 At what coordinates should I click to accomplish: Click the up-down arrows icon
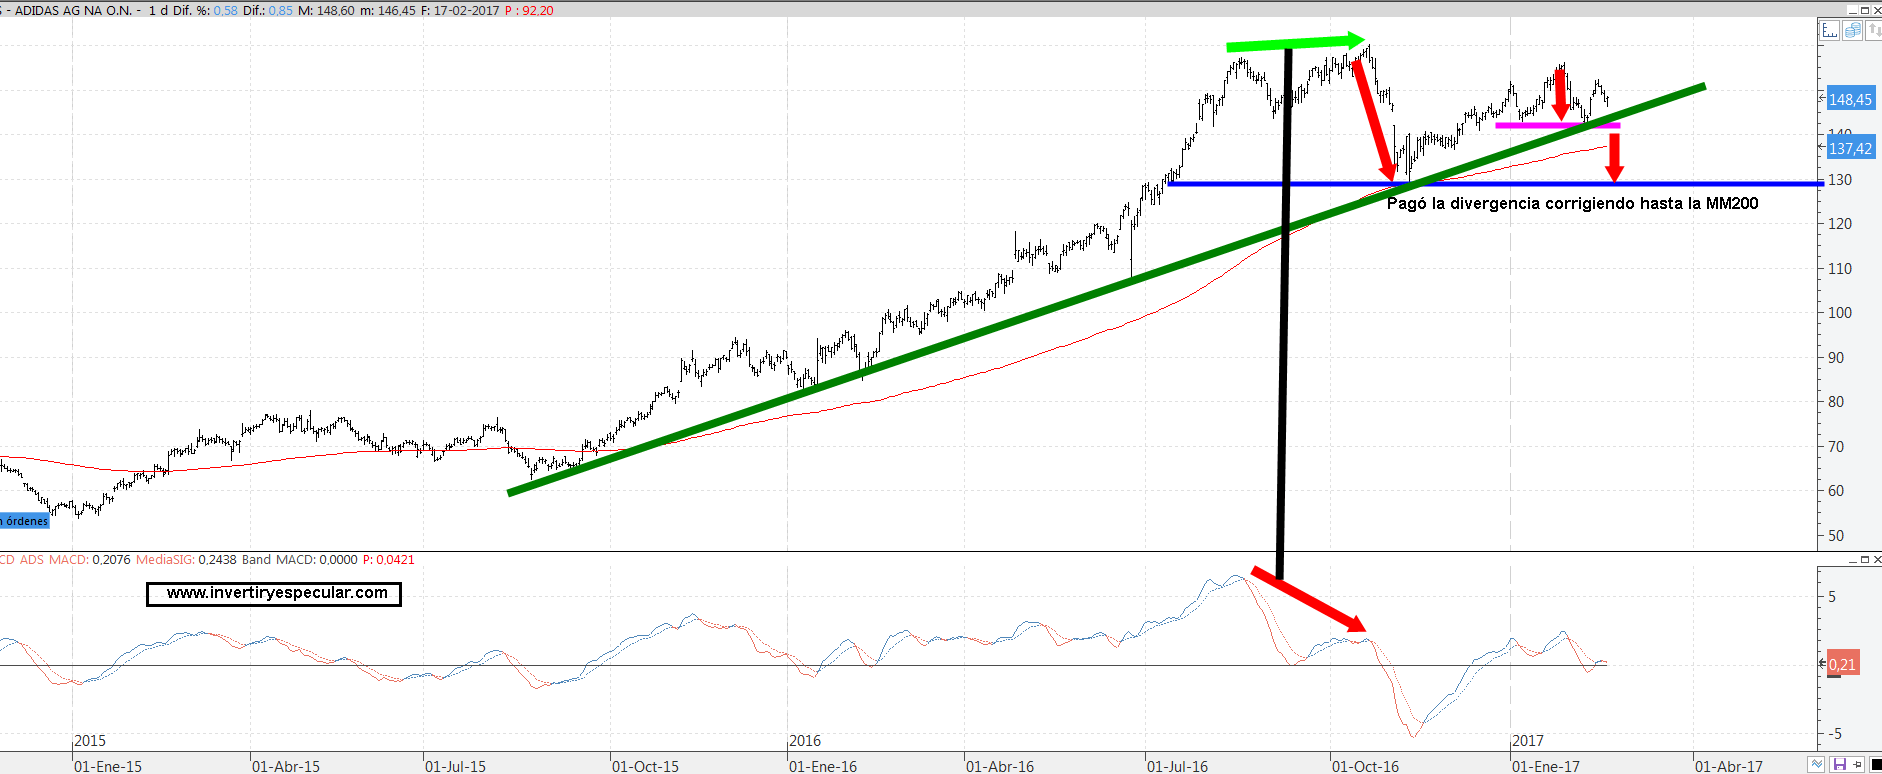[1874, 30]
